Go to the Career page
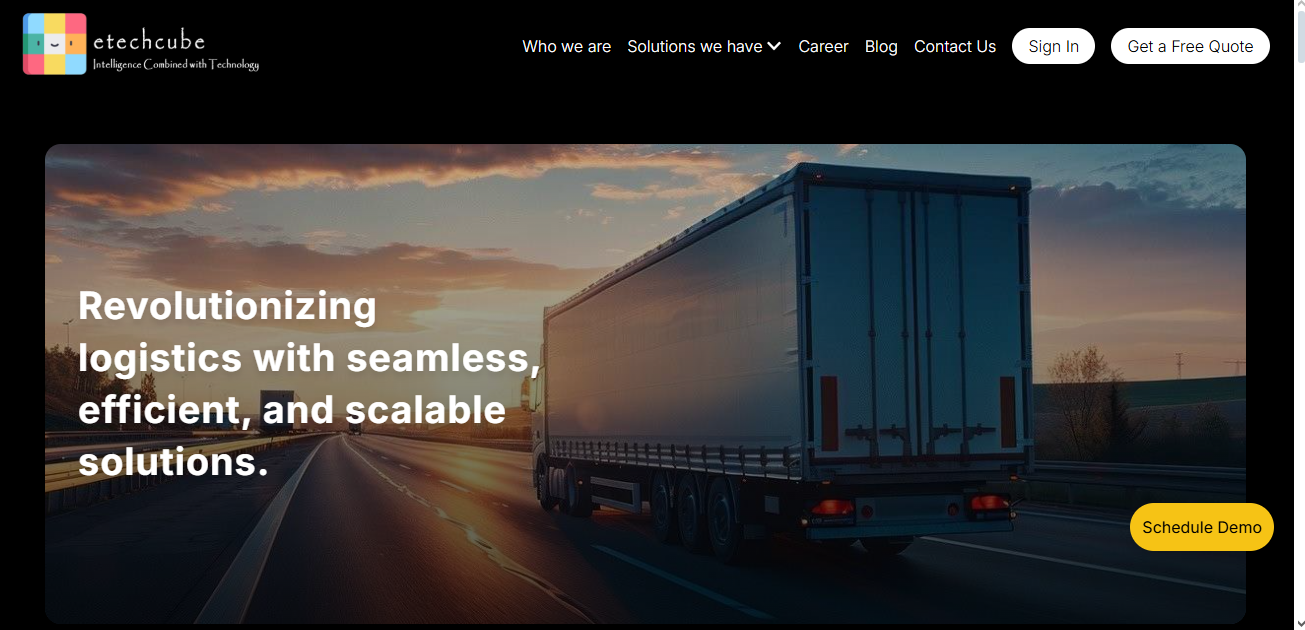 click(x=823, y=46)
